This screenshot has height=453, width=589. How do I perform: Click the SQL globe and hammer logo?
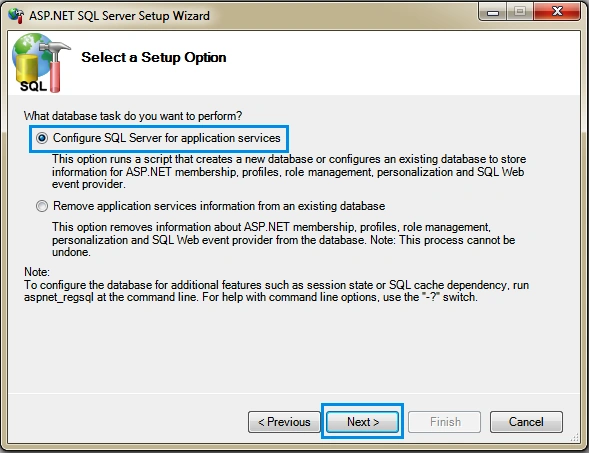[x=41, y=62]
